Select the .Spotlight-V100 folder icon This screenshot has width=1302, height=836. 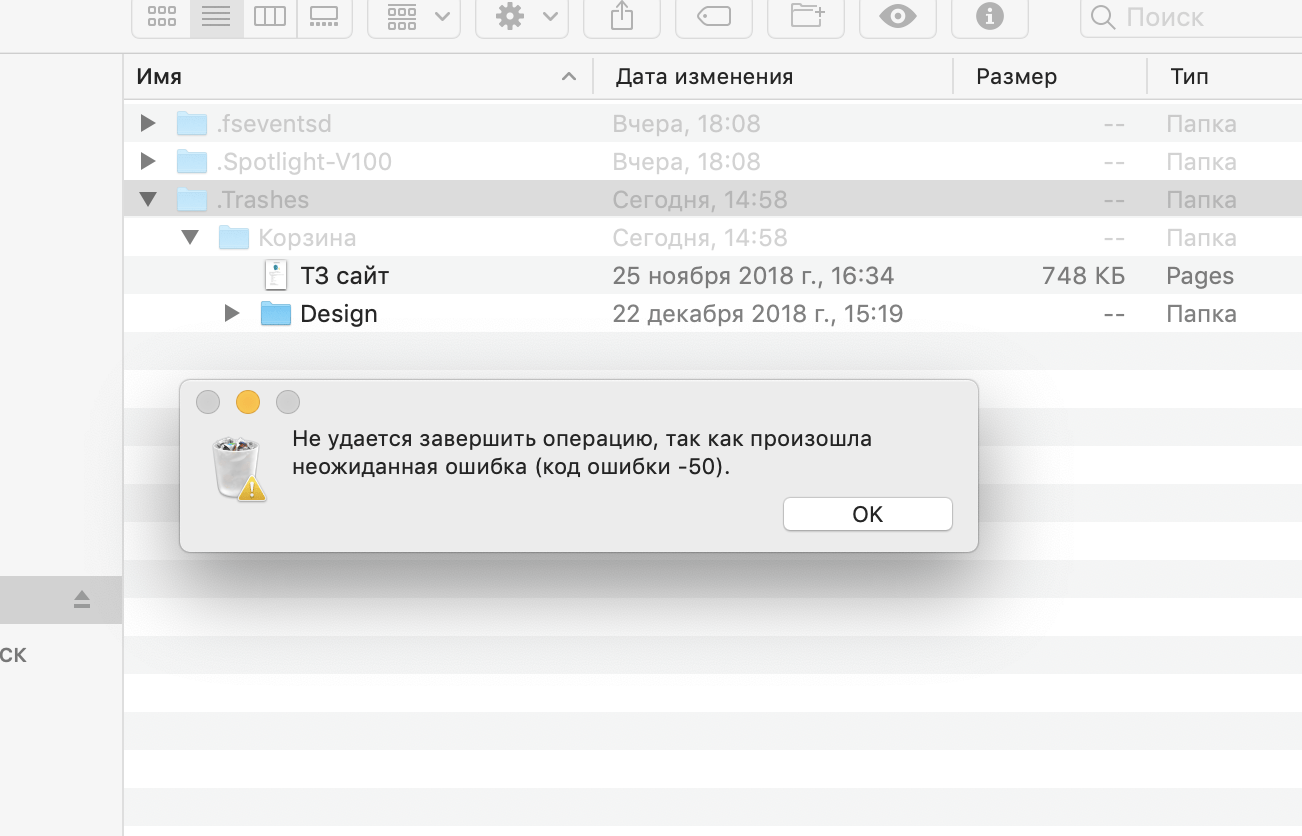pos(191,162)
